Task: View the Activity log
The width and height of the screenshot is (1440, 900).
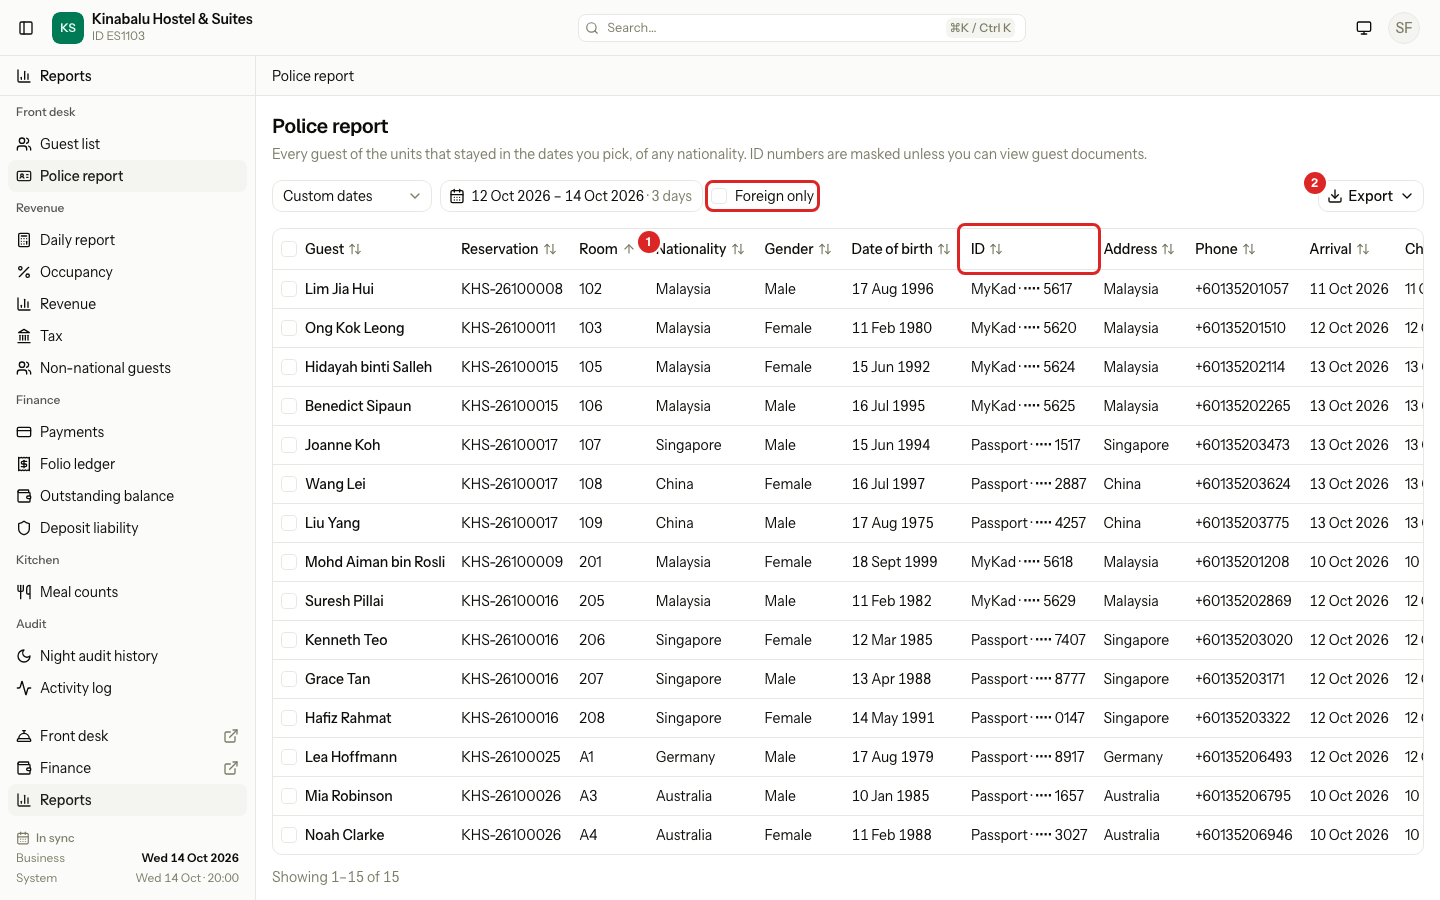Action: pos(128,688)
